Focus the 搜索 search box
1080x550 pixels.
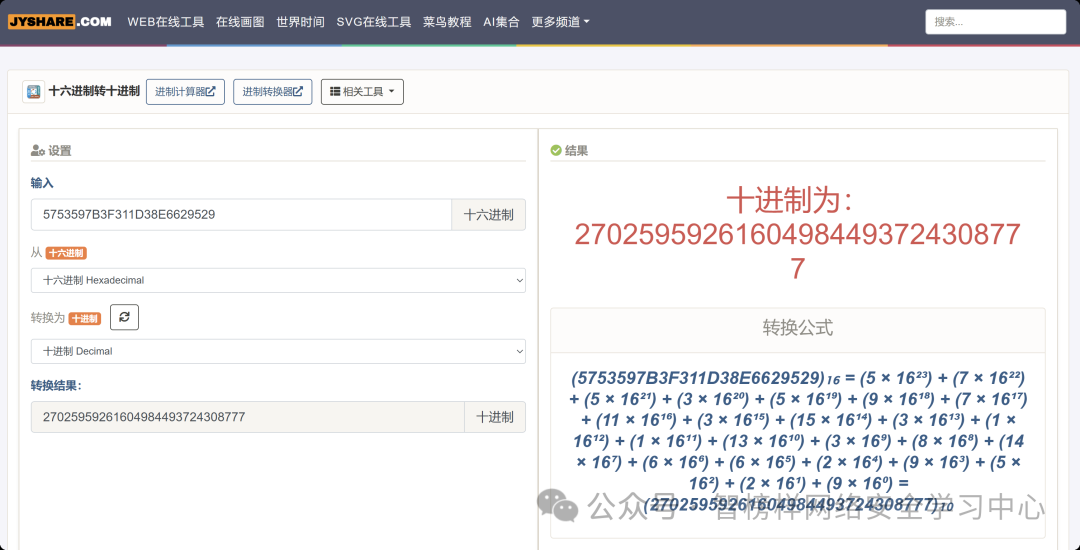click(995, 21)
